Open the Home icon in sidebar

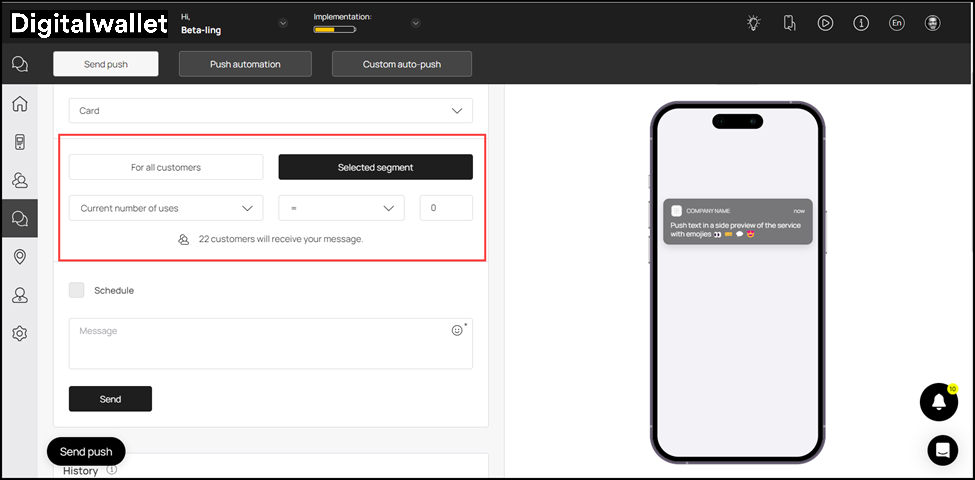click(x=19, y=104)
